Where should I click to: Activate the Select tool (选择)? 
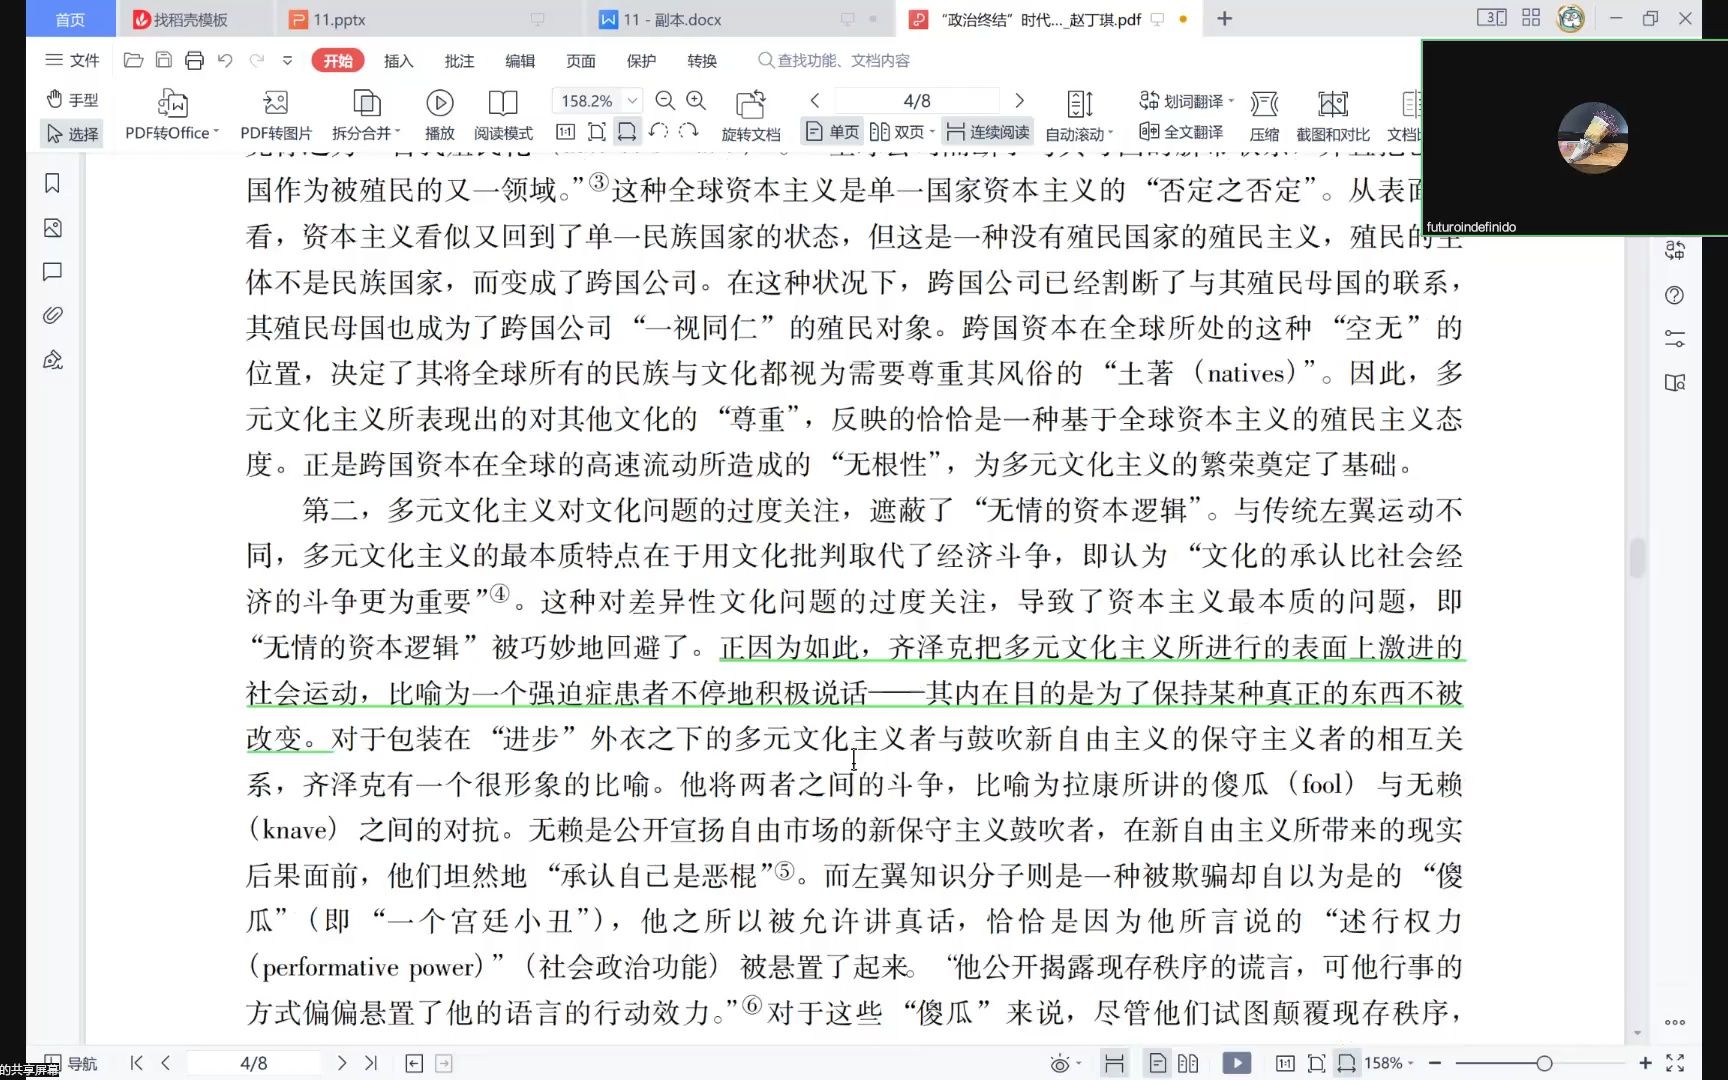pos(72,133)
